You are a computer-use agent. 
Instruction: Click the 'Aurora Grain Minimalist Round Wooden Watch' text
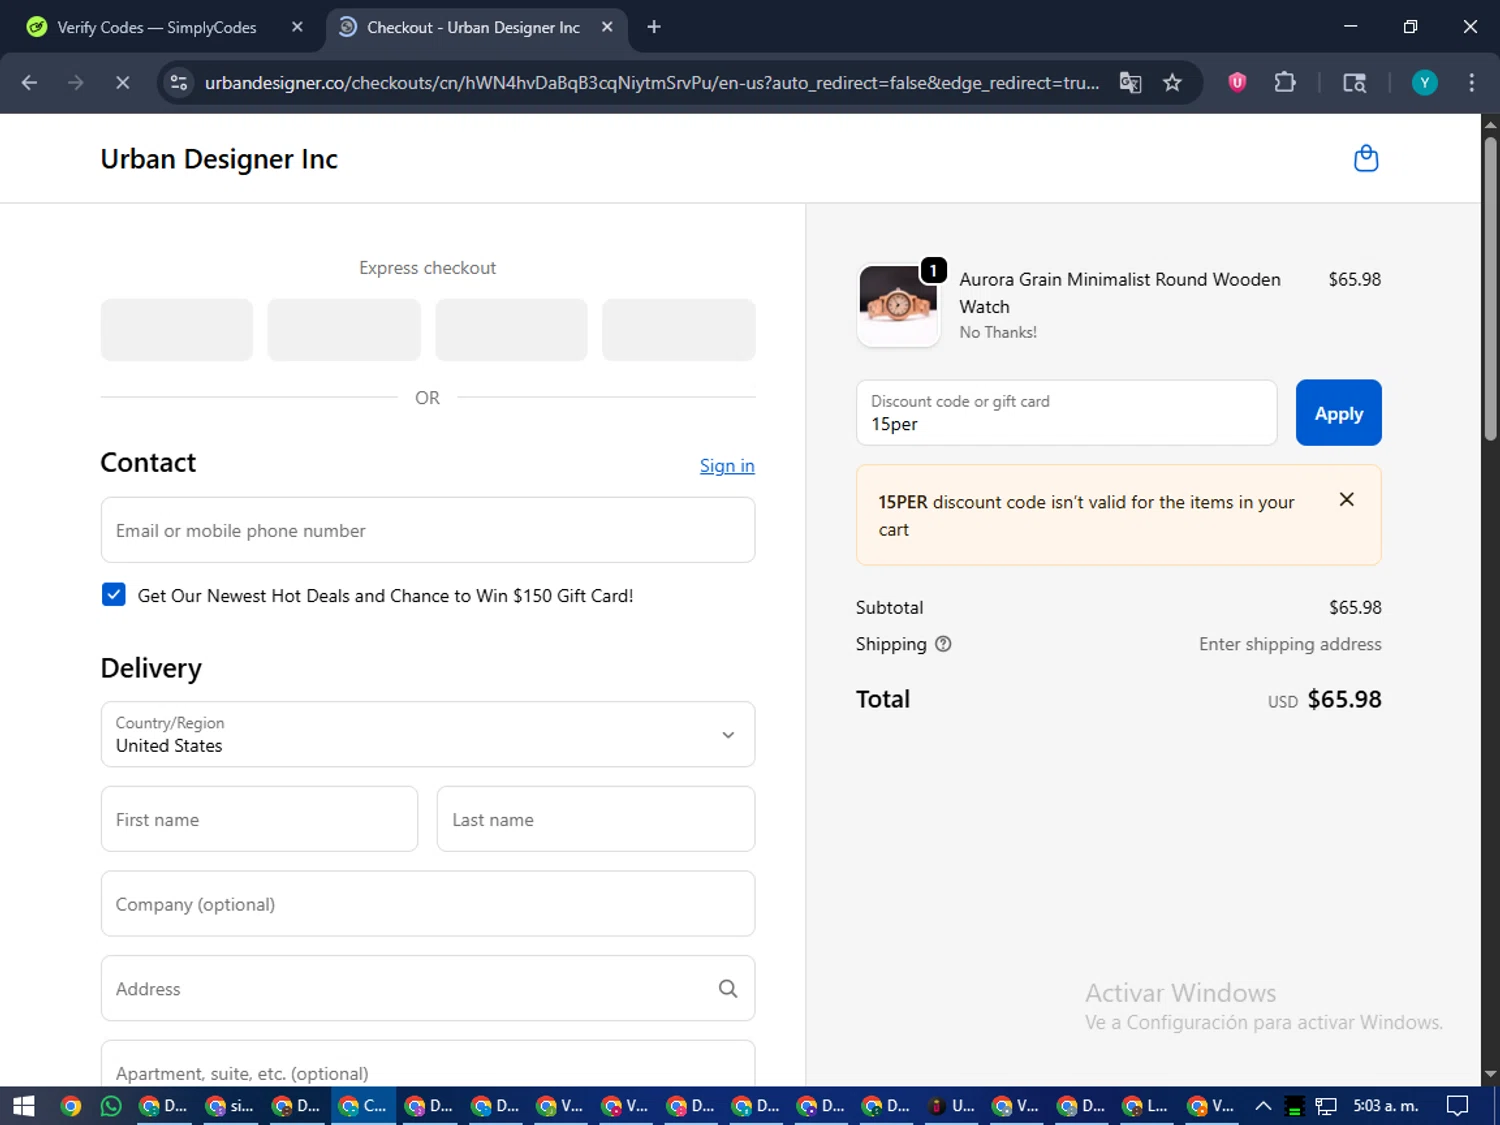click(1119, 292)
